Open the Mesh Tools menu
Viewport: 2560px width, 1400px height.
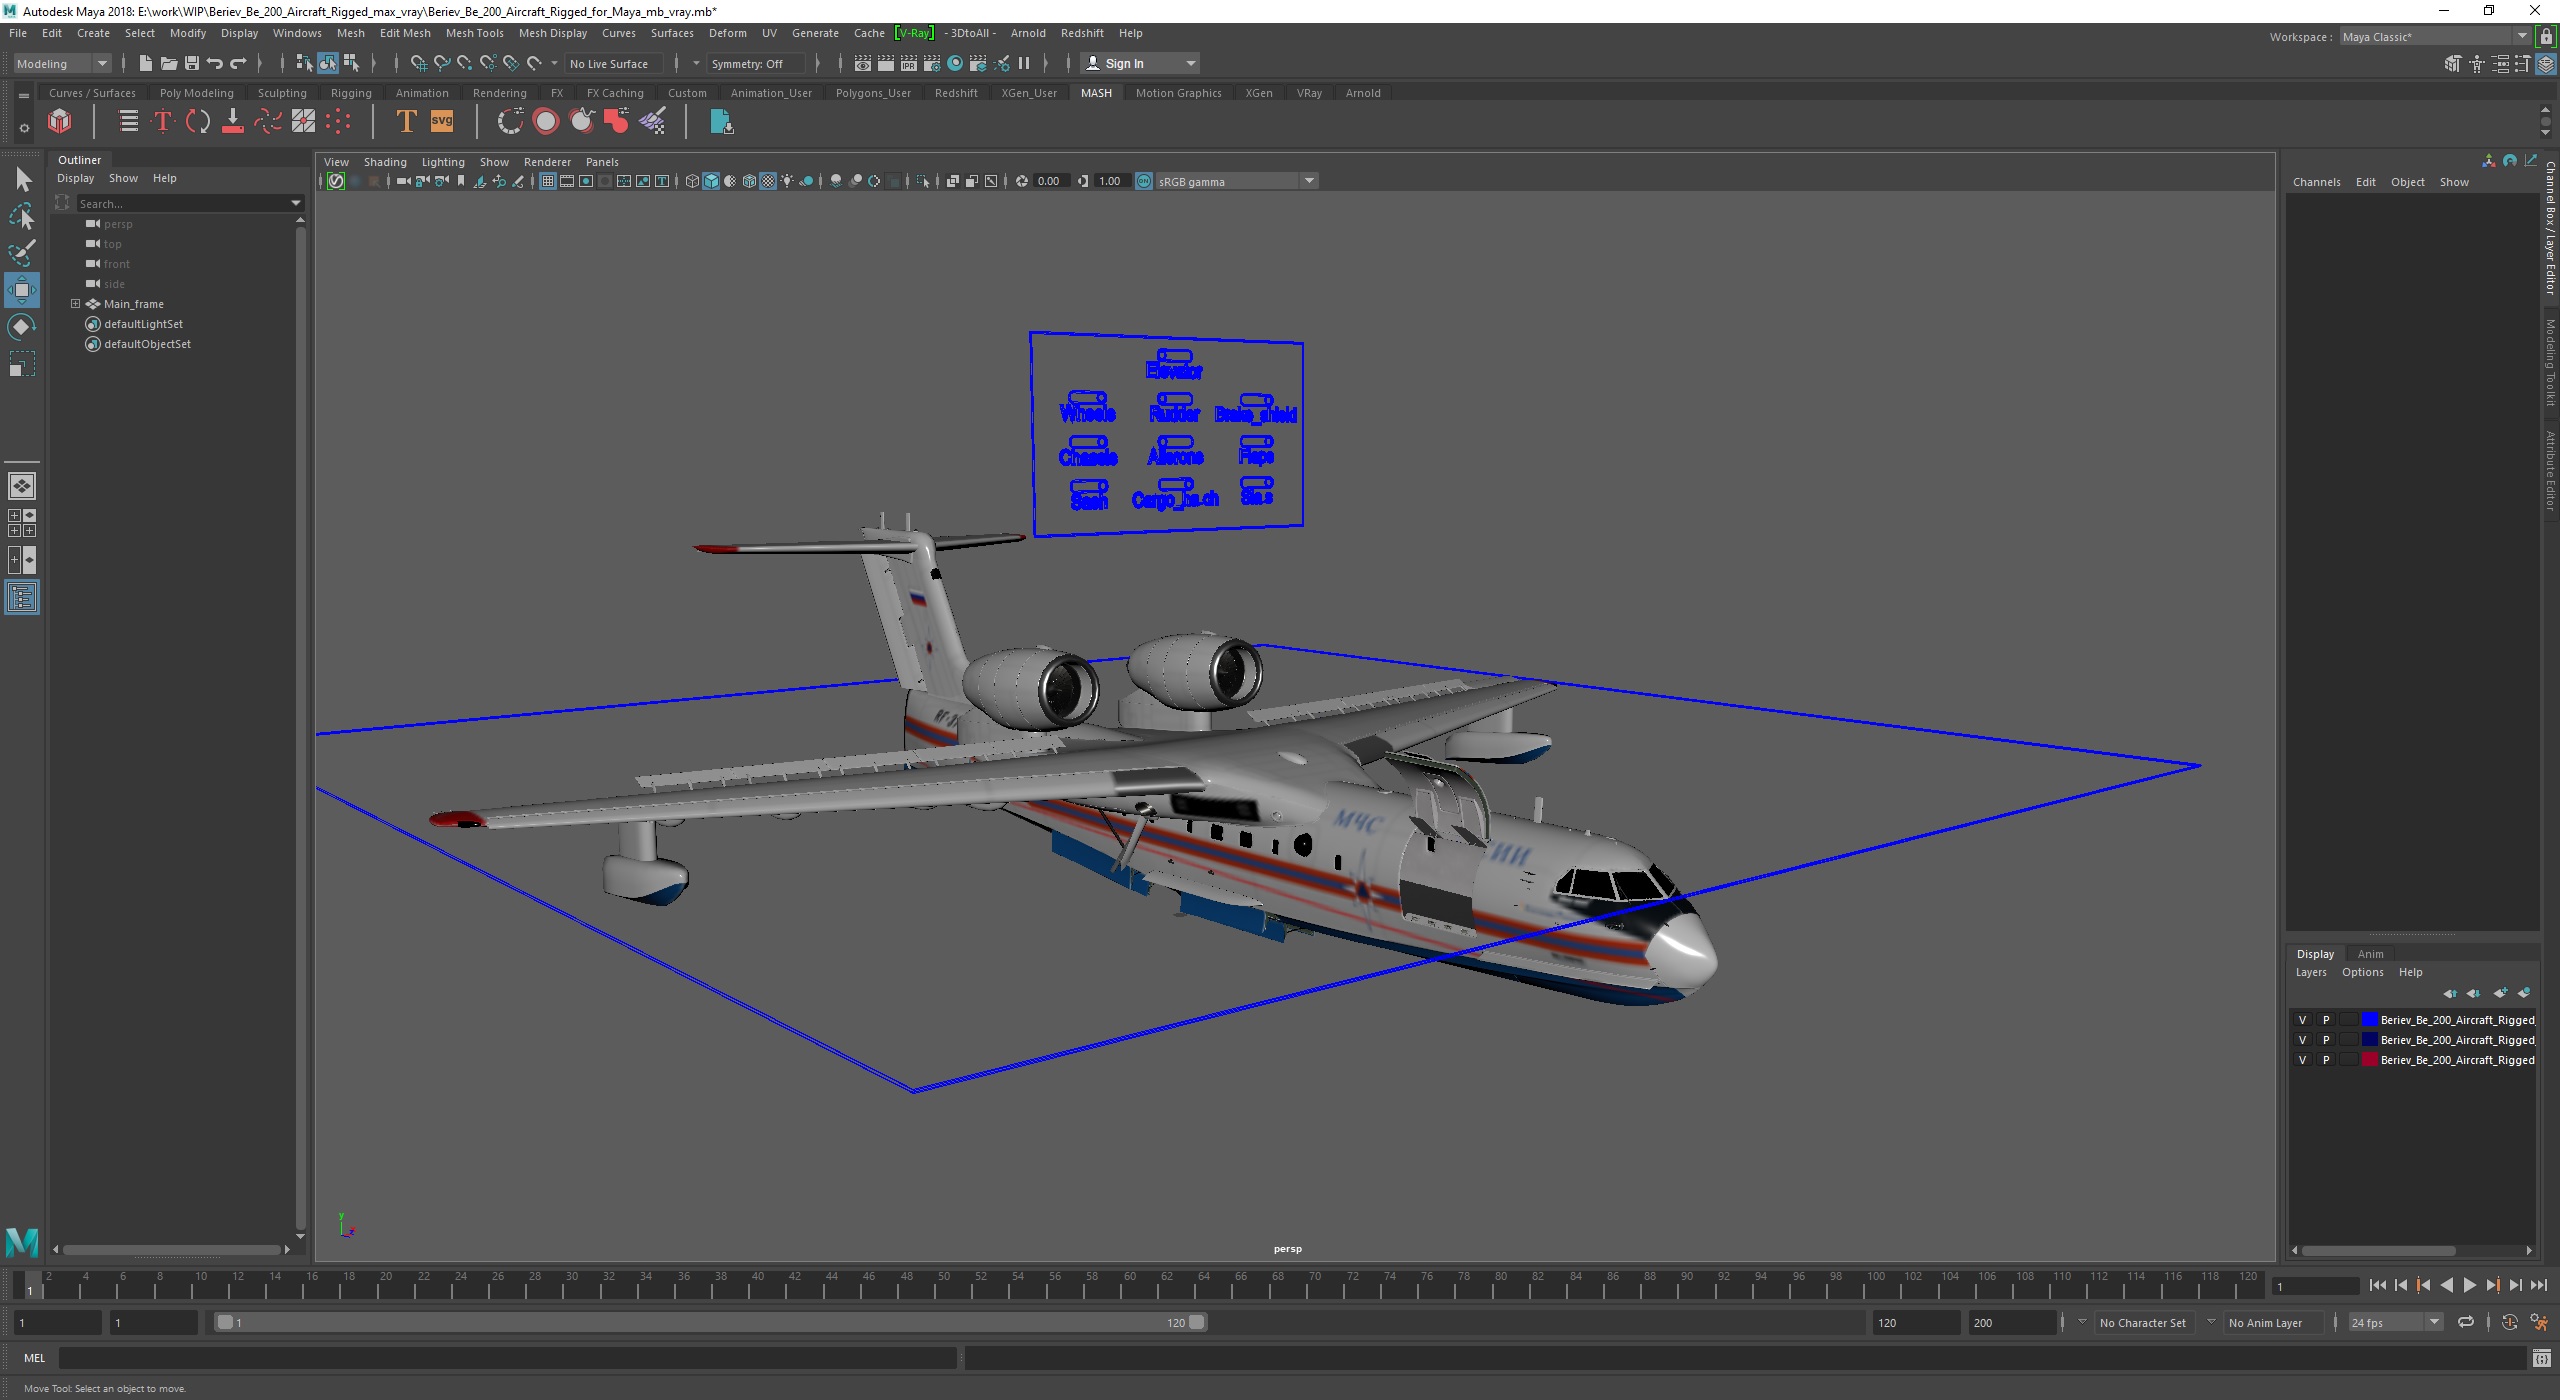click(x=474, y=33)
